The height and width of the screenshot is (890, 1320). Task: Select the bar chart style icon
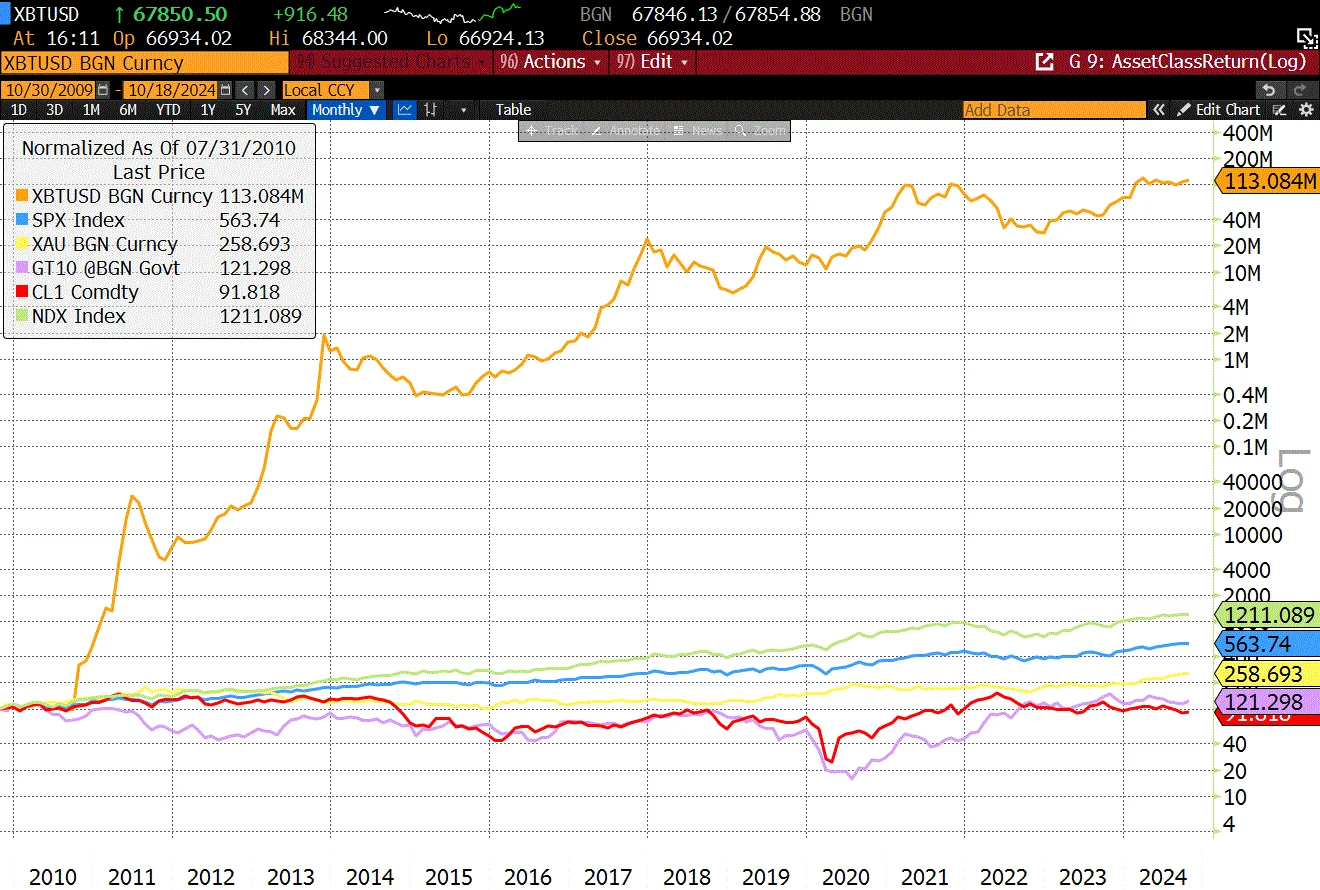pos(430,110)
